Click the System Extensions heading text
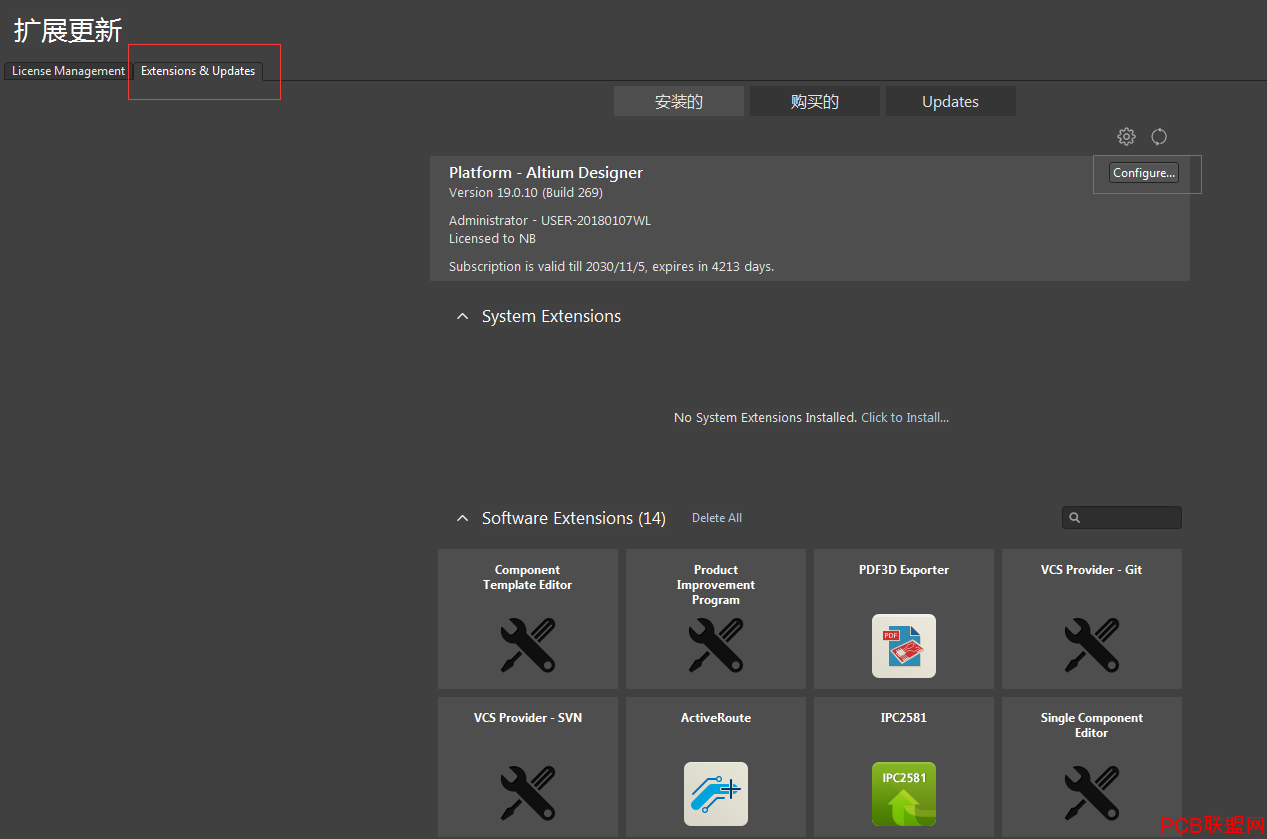 [551, 316]
